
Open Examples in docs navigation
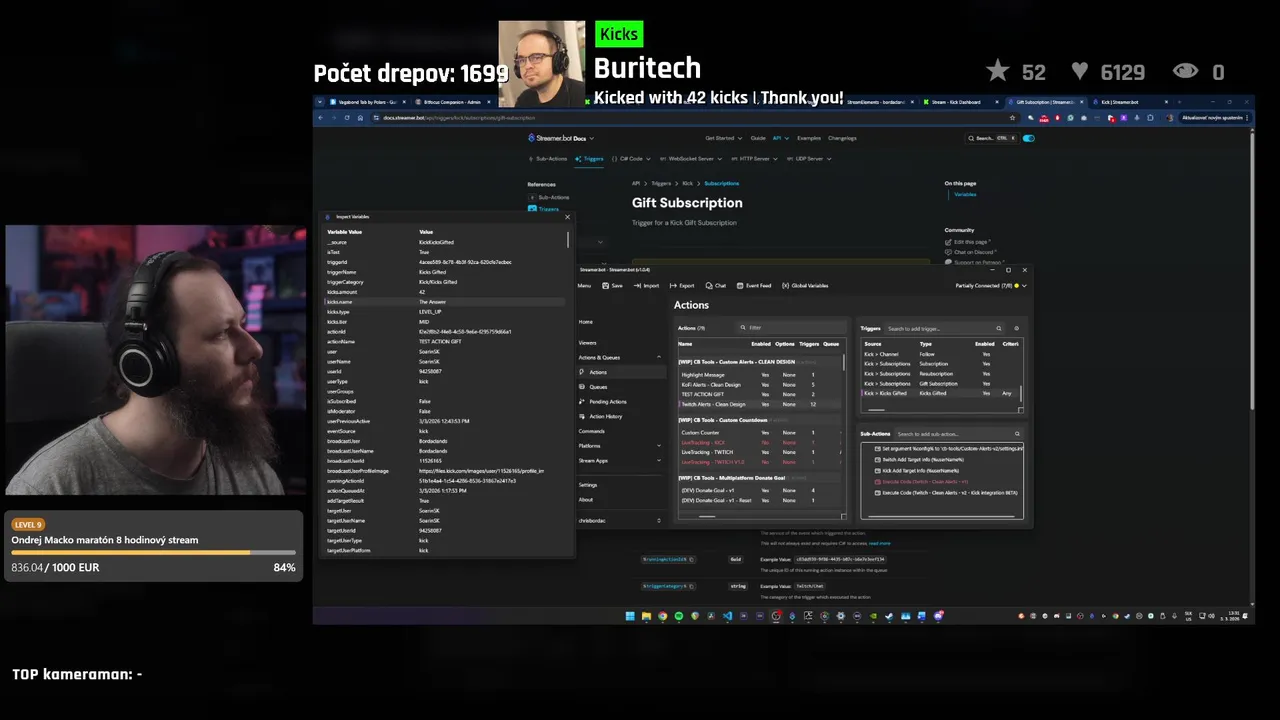pos(808,138)
